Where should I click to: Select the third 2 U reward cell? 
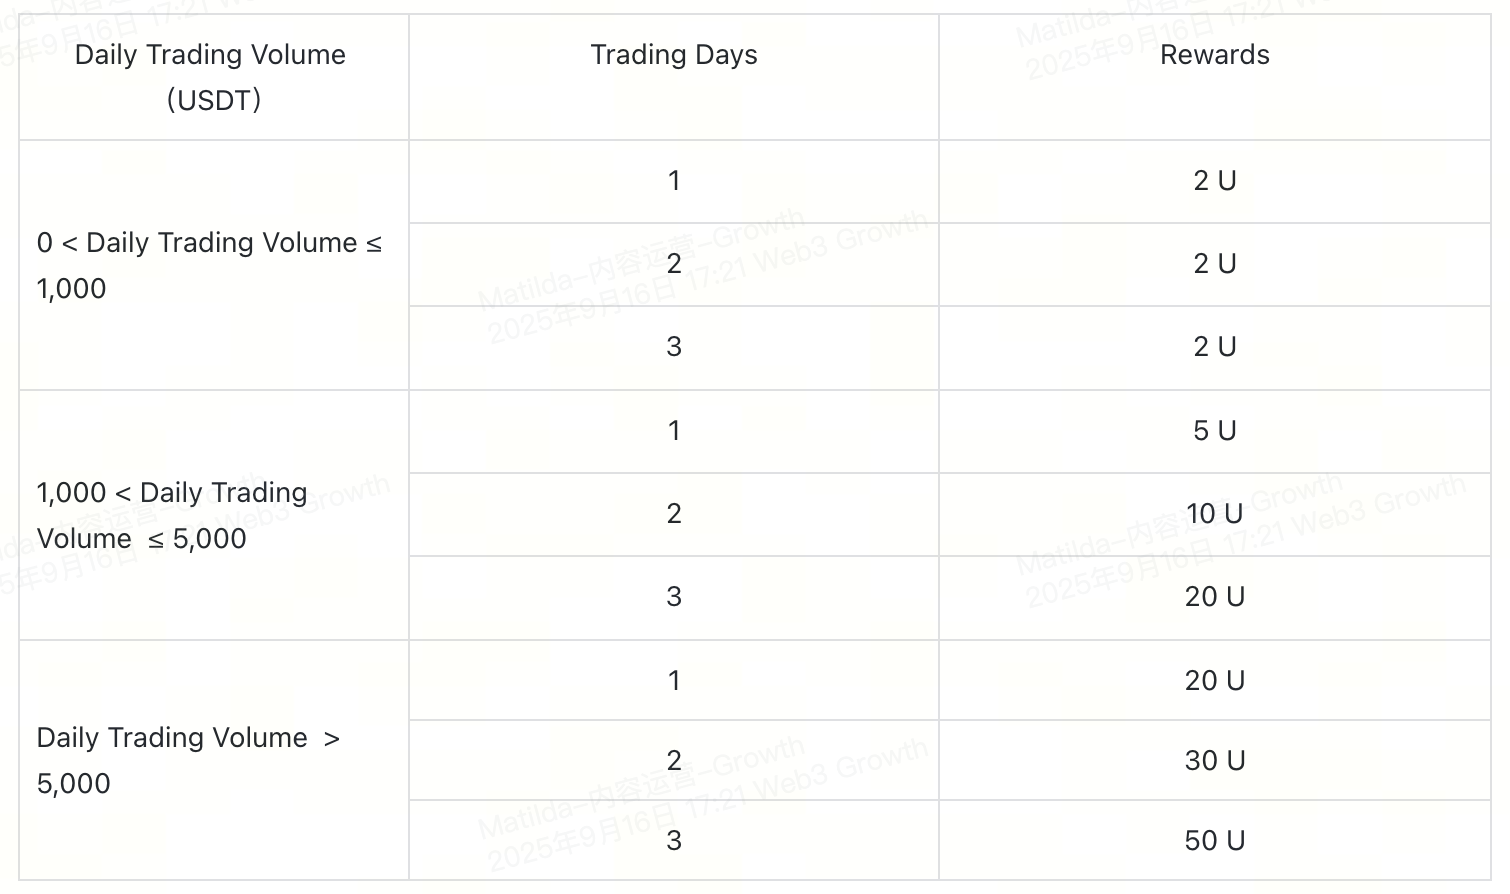(1214, 347)
